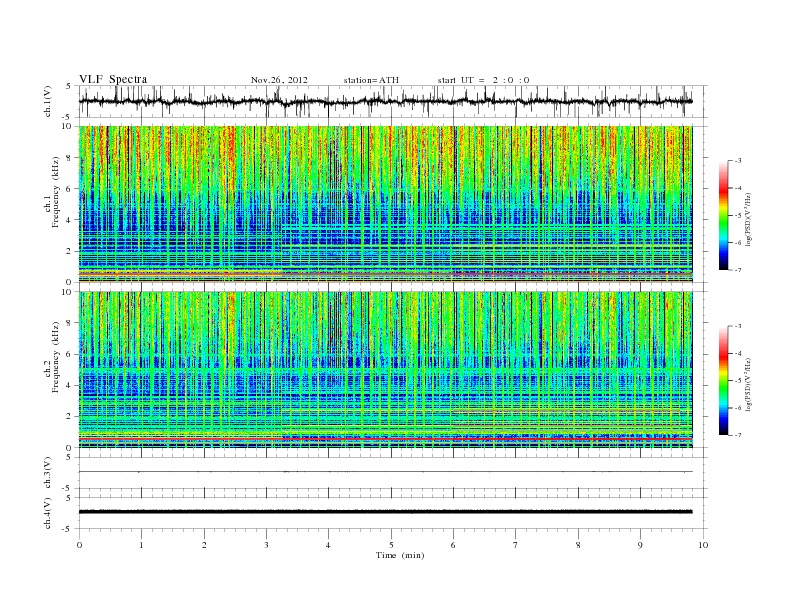Click the ch.1 colorbar "log(PSD)(V²/Hz)" label
Screen dimensions: 792x612
tap(747, 220)
